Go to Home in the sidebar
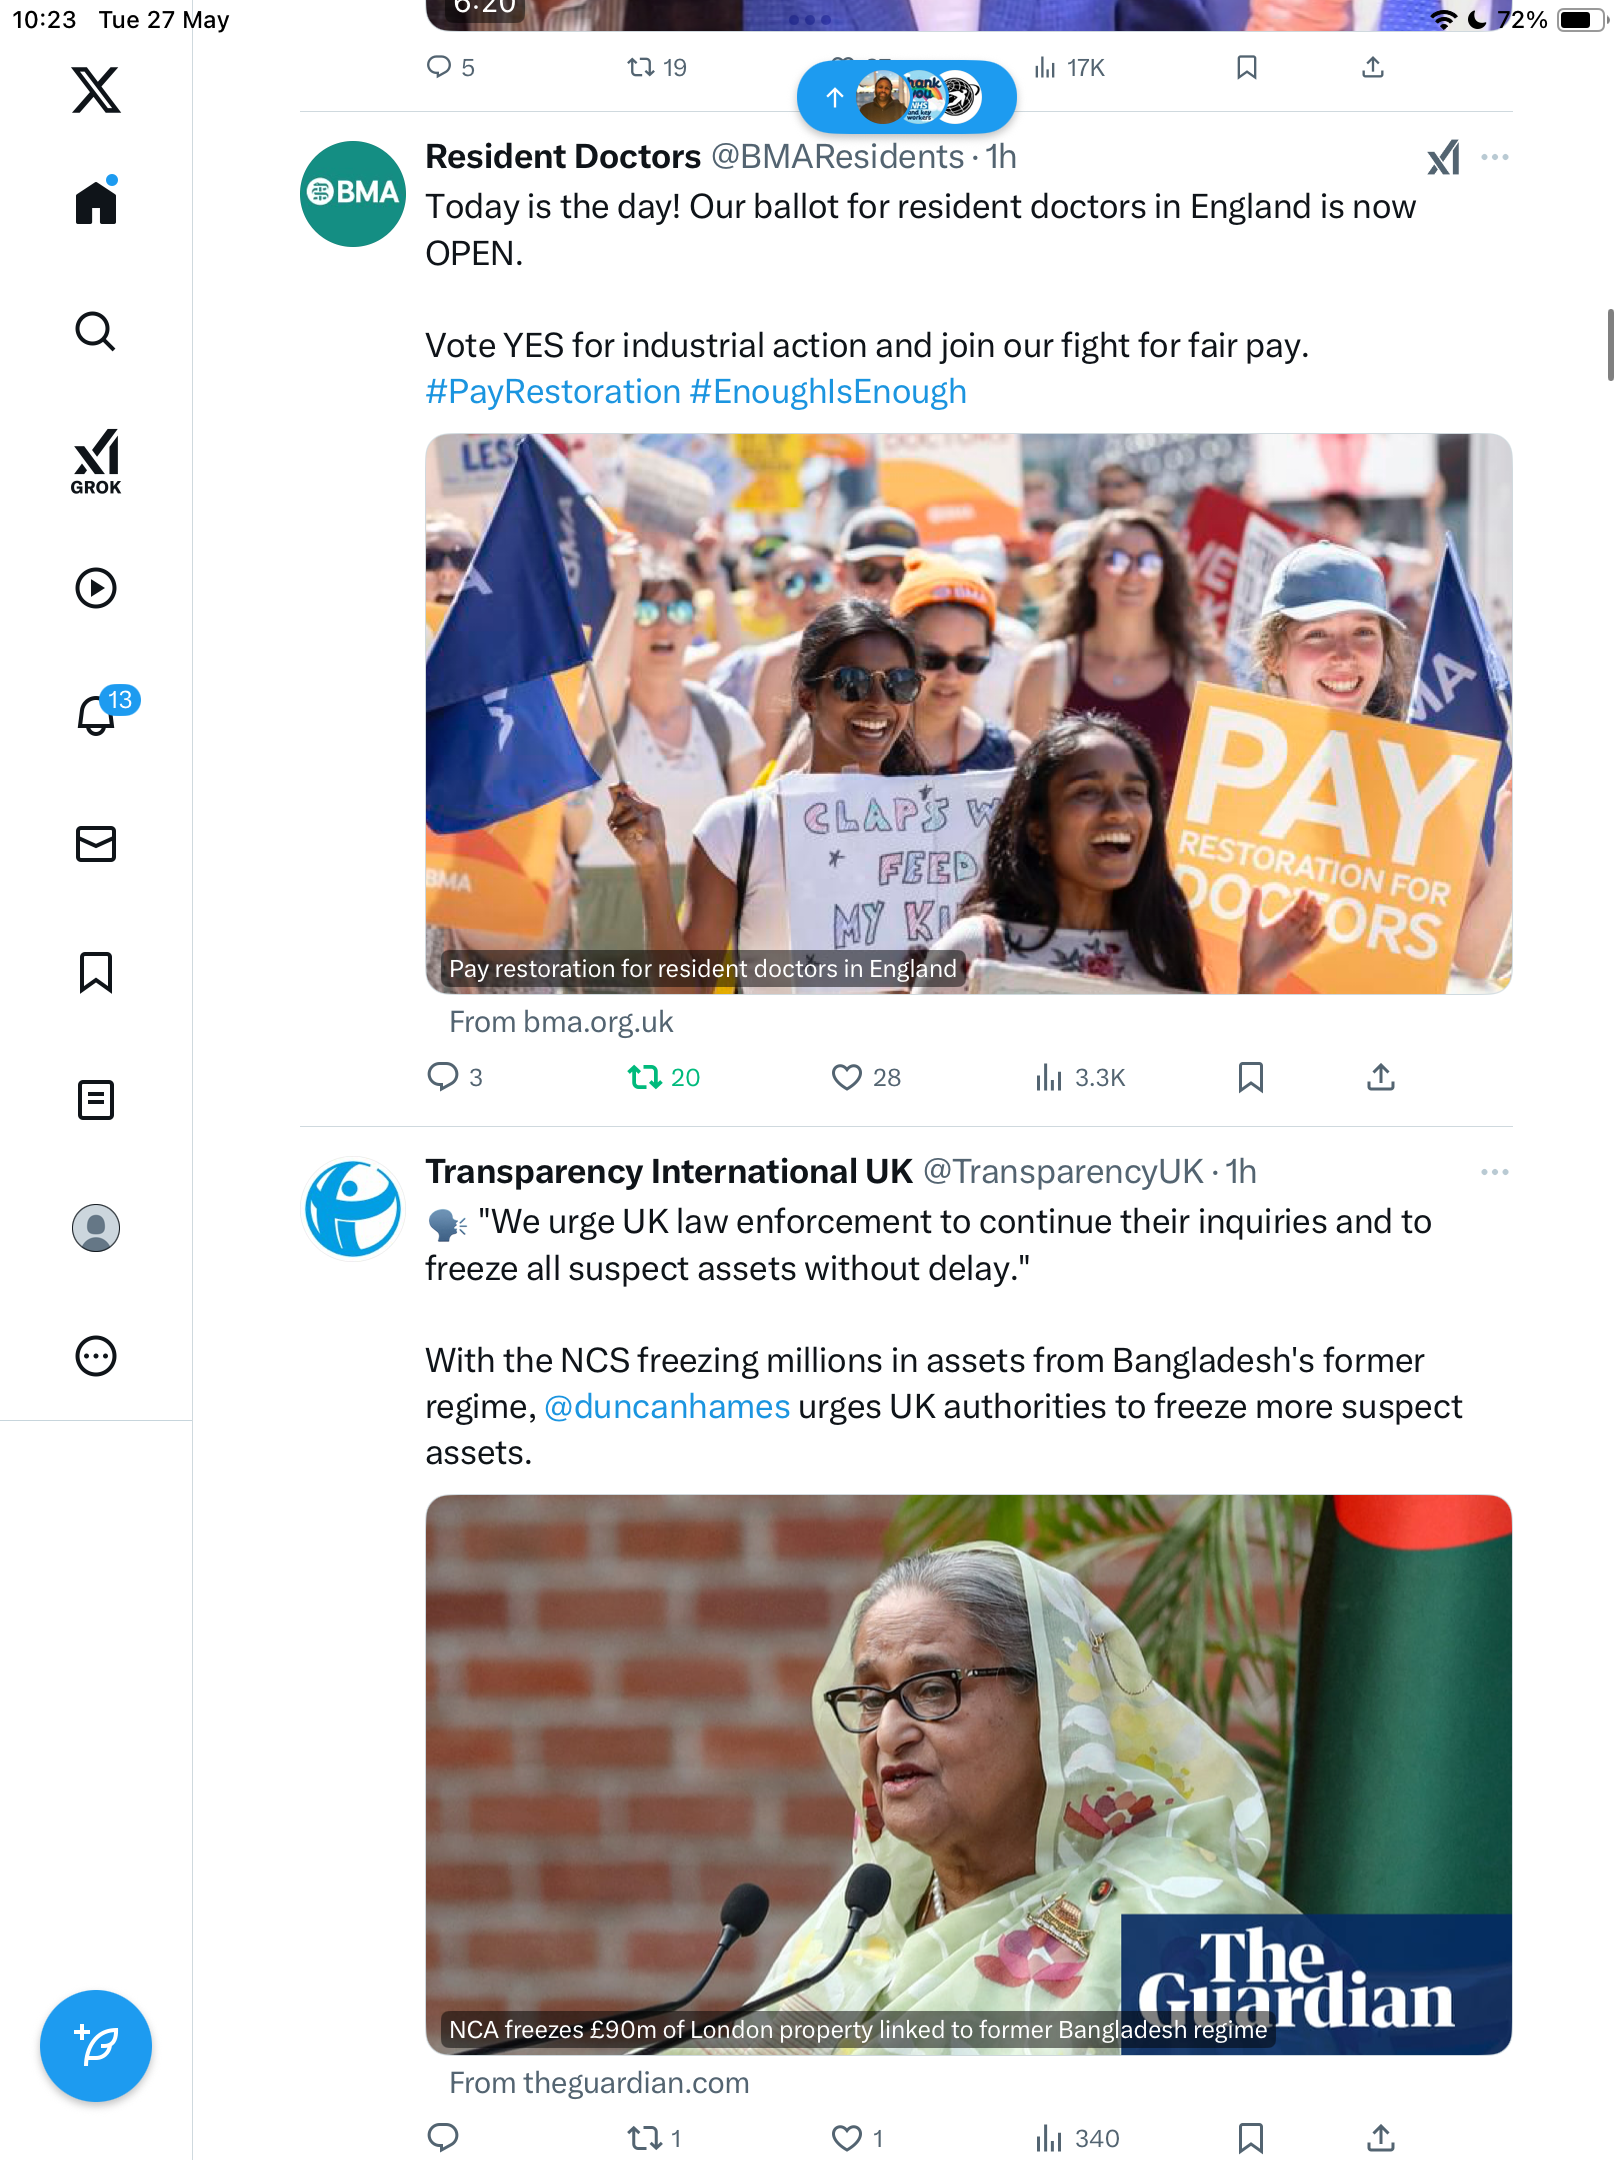This screenshot has width=1620, height=2160. point(96,202)
